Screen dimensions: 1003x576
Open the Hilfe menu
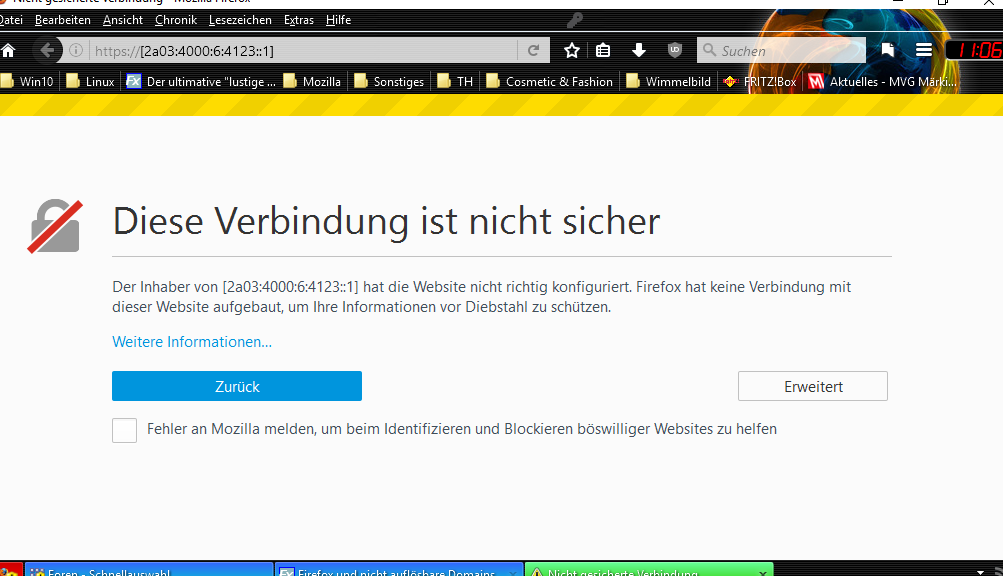point(338,20)
